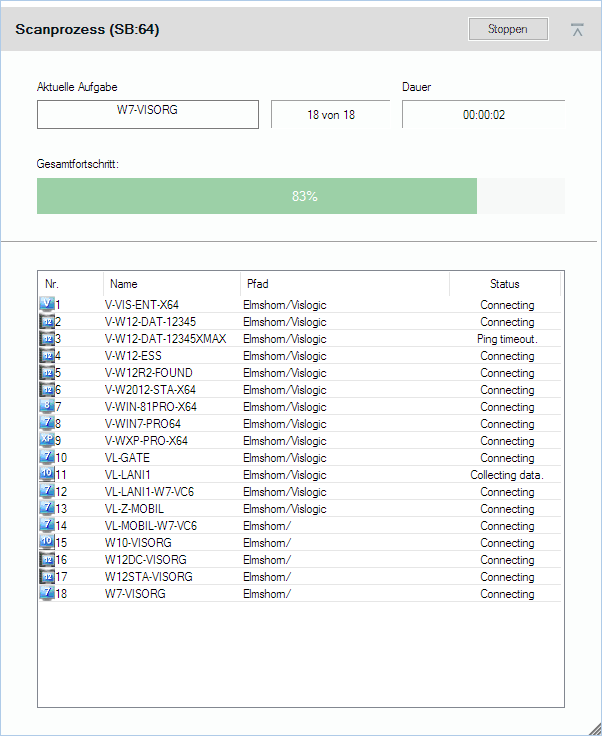Sort by the Name column header

point(172,284)
